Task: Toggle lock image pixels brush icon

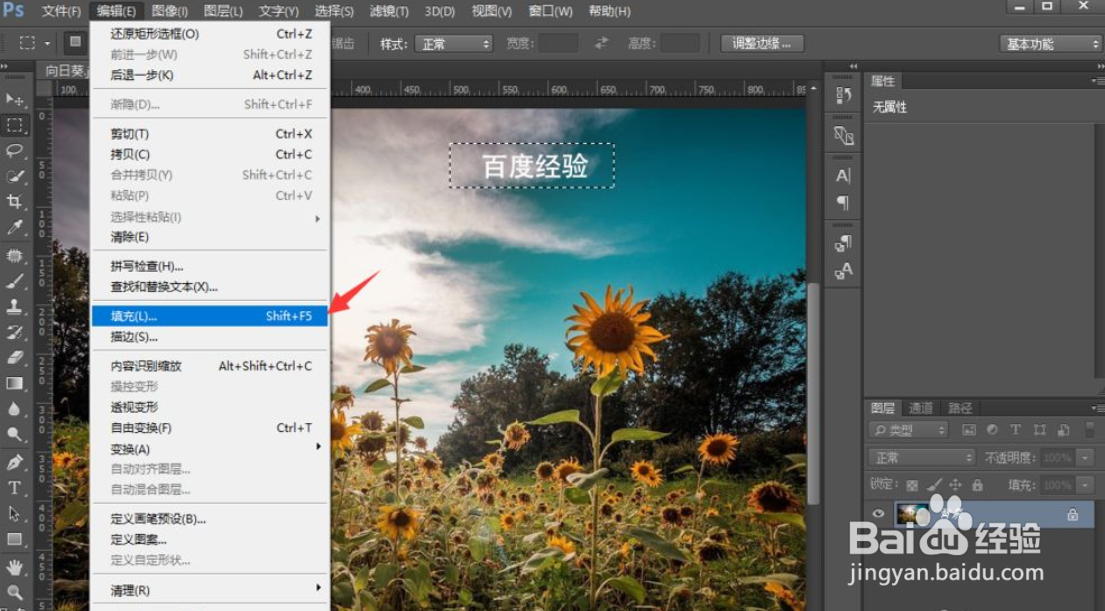Action: point(933,485)
